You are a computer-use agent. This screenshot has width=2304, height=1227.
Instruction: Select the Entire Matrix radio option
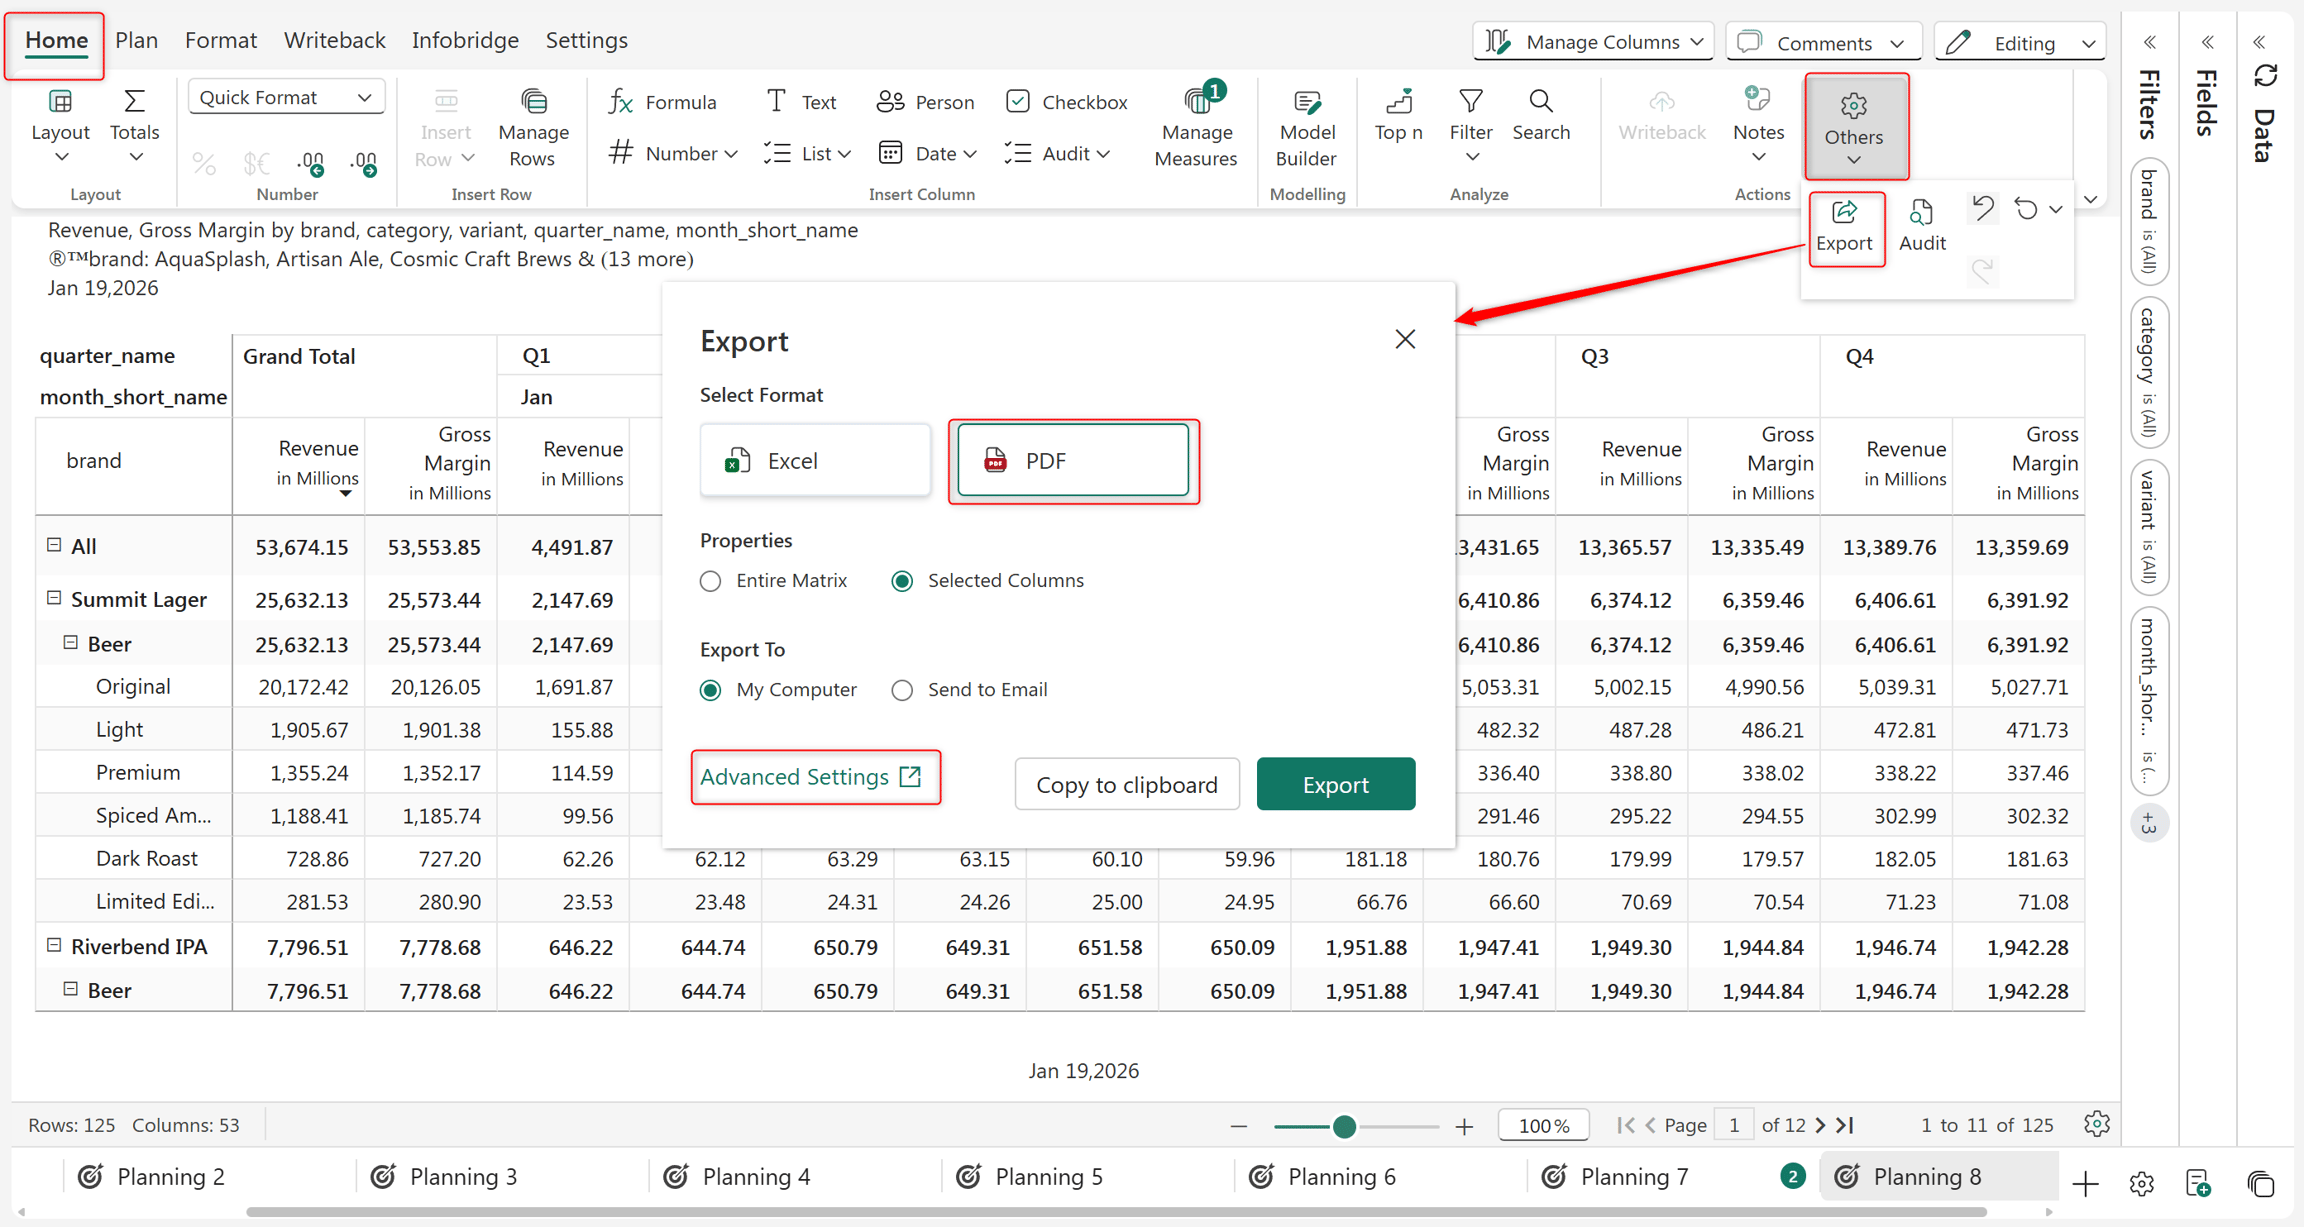point(710,581)
